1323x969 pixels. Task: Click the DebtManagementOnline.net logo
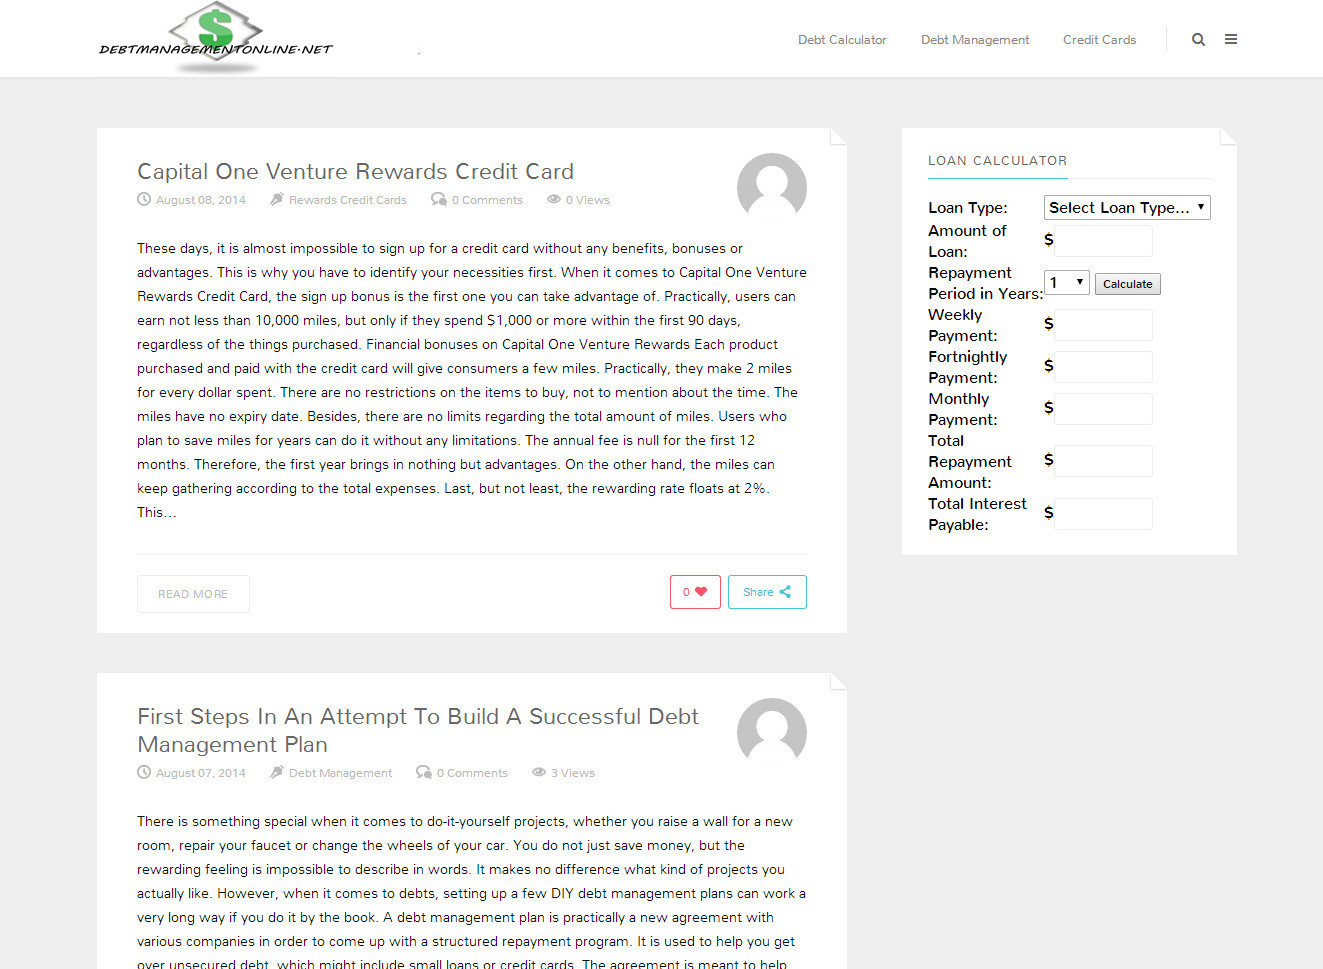click(x=216, y=38)
